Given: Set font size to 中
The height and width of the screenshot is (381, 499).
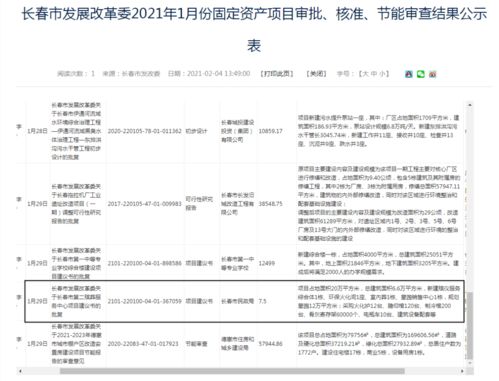Looking at the screenshot, I should click(374, 74).
